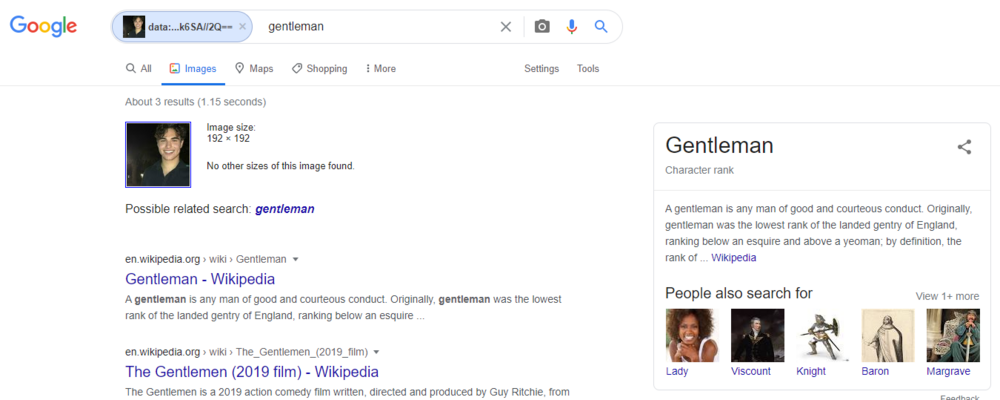This screenshot has height=400, width=1000.
Task: Go to the Shopping tab
Action: click(x=320, y=69)
